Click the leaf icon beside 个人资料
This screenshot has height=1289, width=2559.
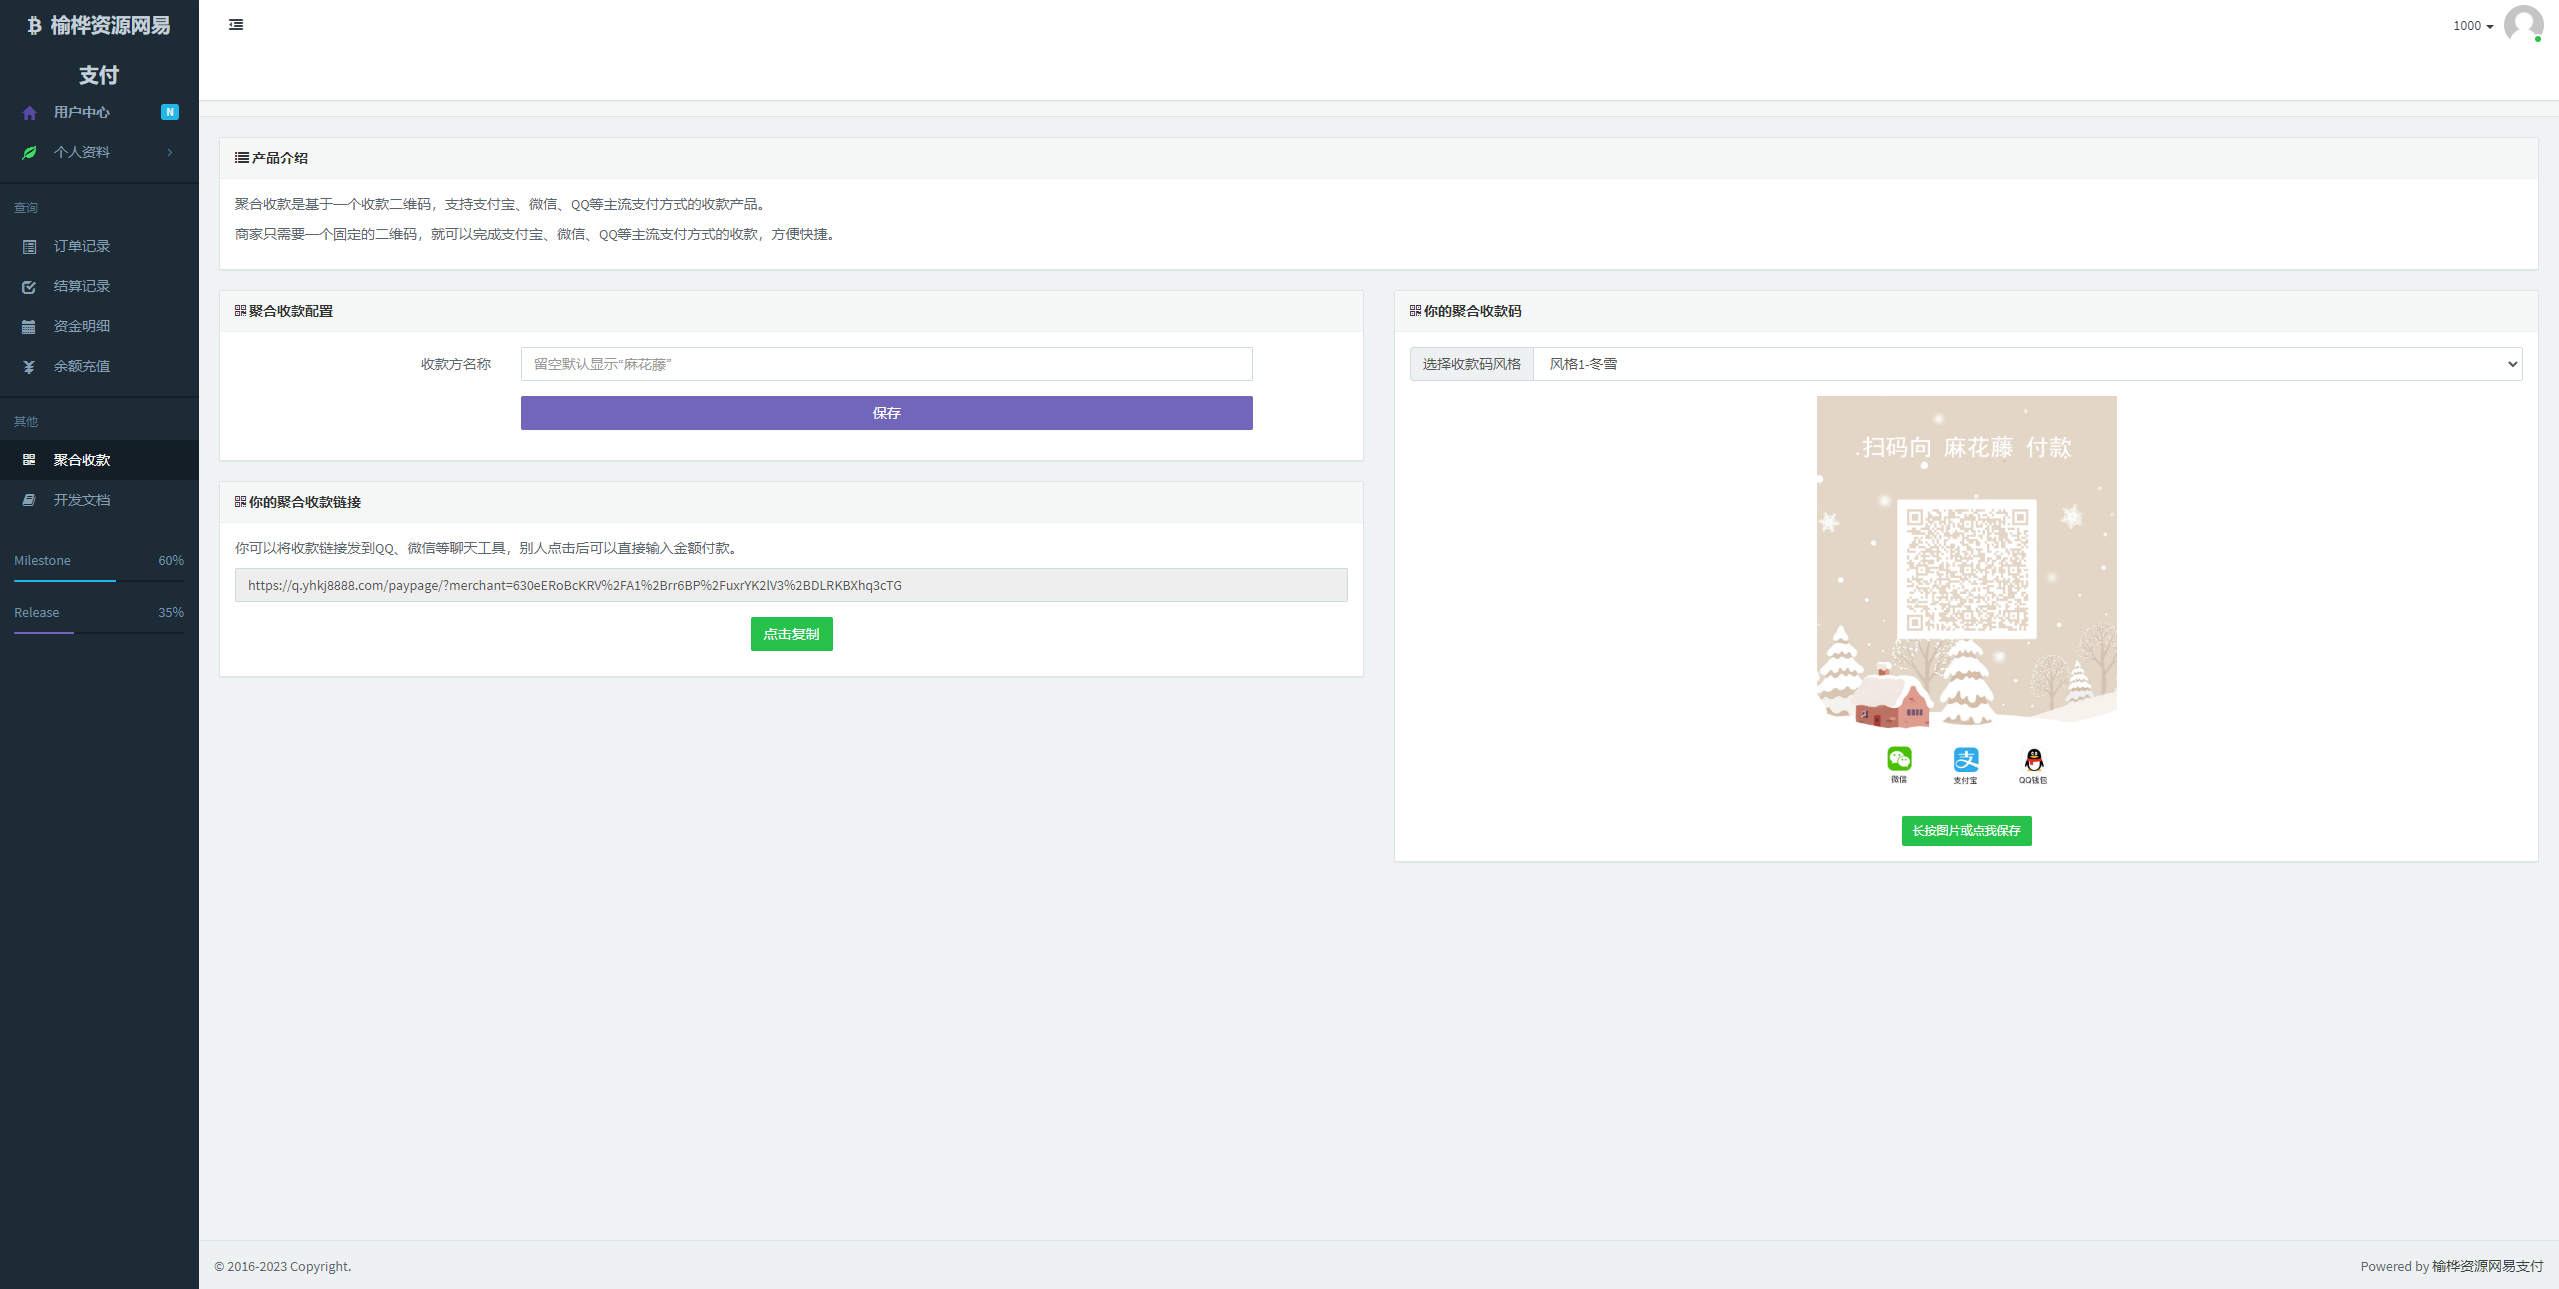point(29,153)
